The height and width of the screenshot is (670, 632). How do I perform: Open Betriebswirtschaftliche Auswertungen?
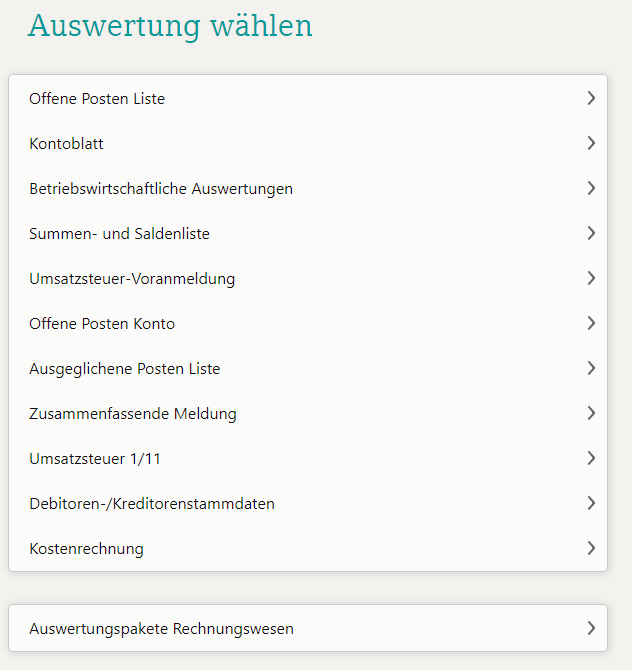(x=161, y=189)
